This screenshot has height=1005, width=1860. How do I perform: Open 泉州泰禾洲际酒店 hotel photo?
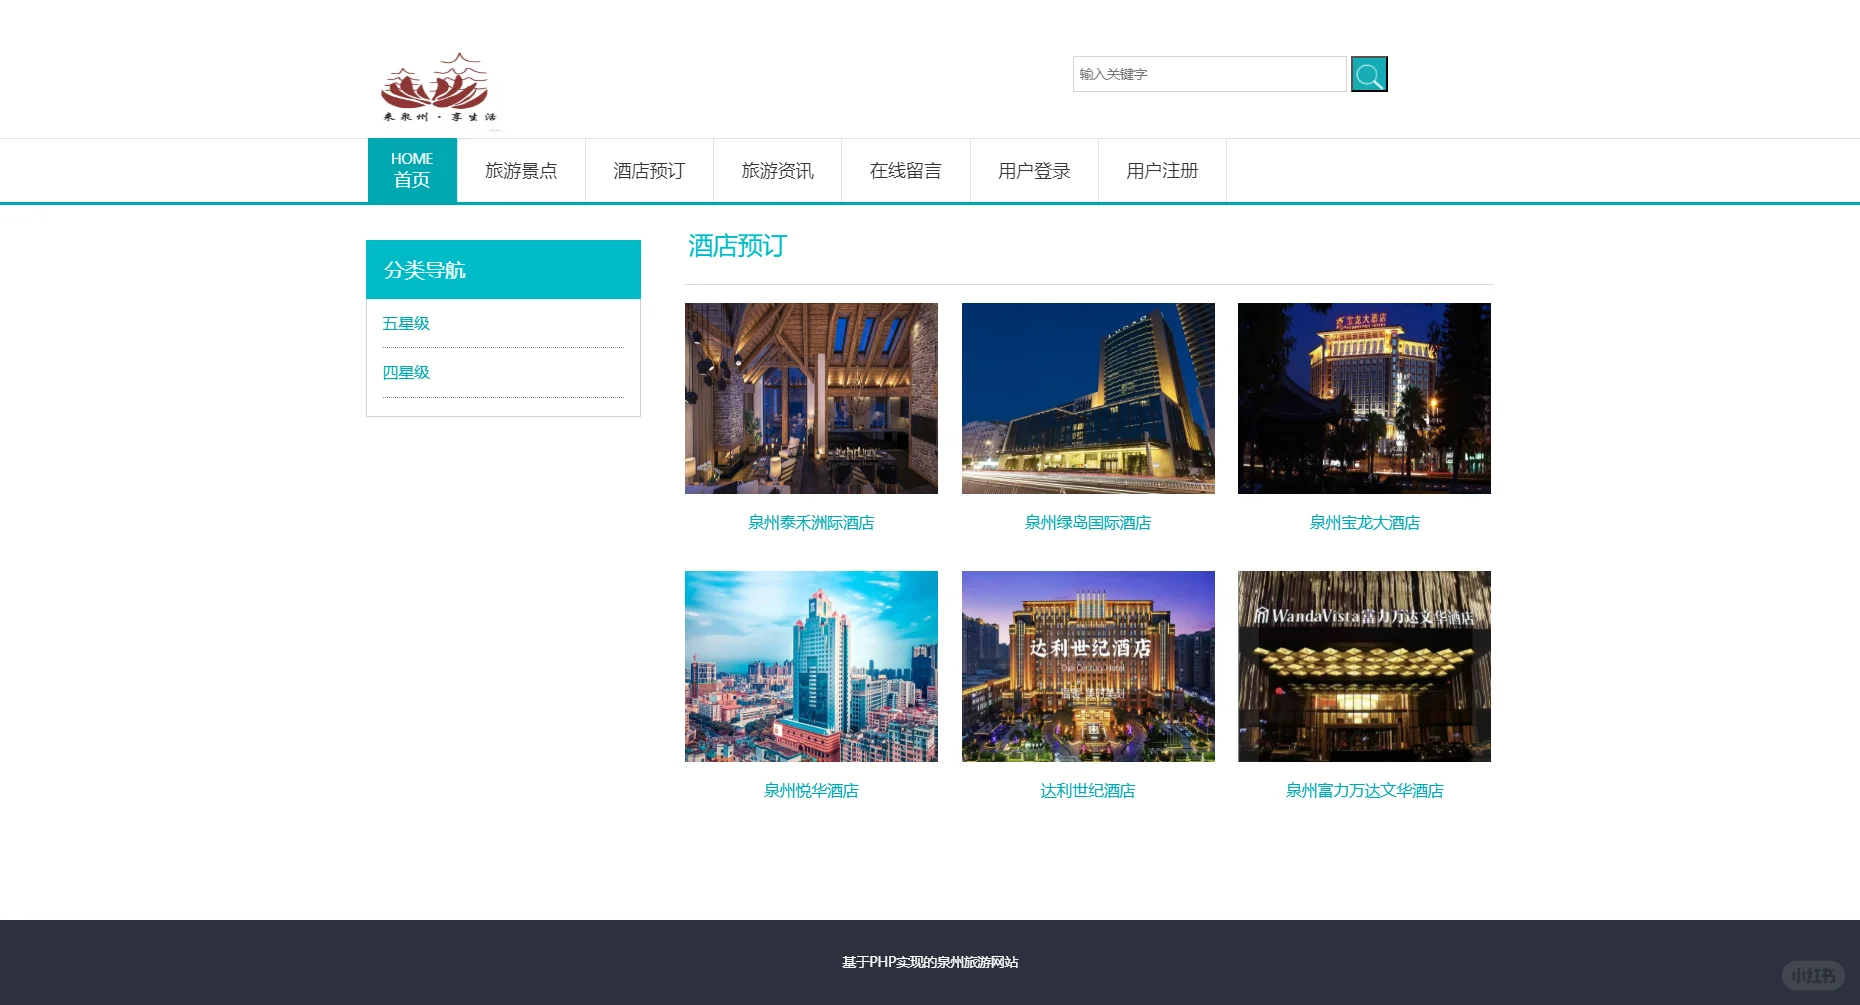click(810, 397)
